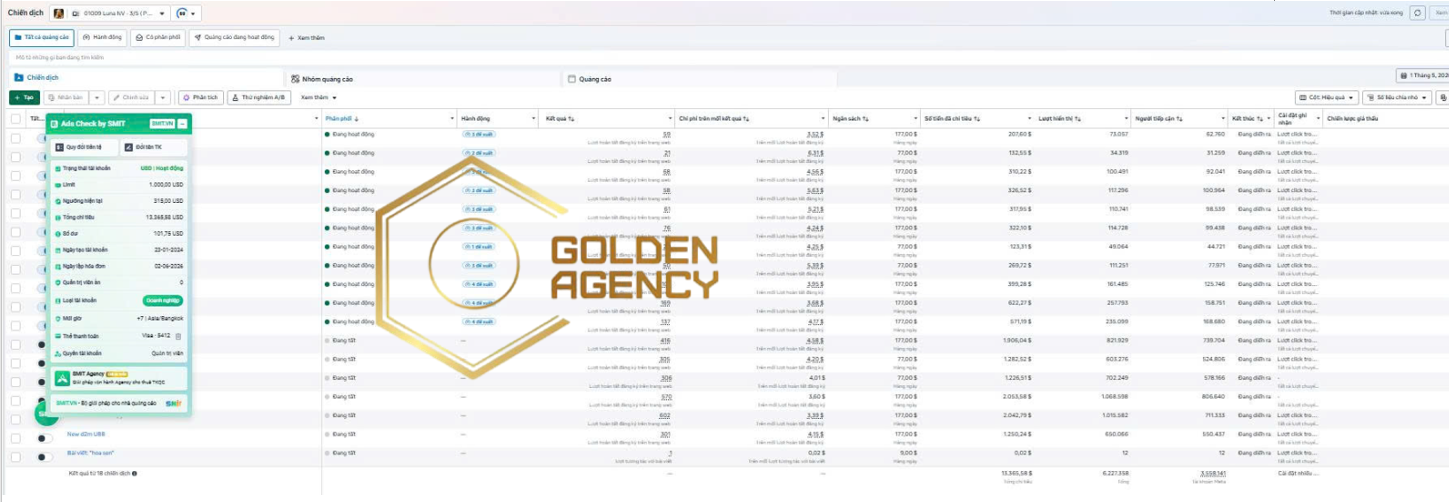Sort by the Người tiếp cận column header
Image resolution: width=1449 pixels, height=502 pixels.
tap(1161, 118)
